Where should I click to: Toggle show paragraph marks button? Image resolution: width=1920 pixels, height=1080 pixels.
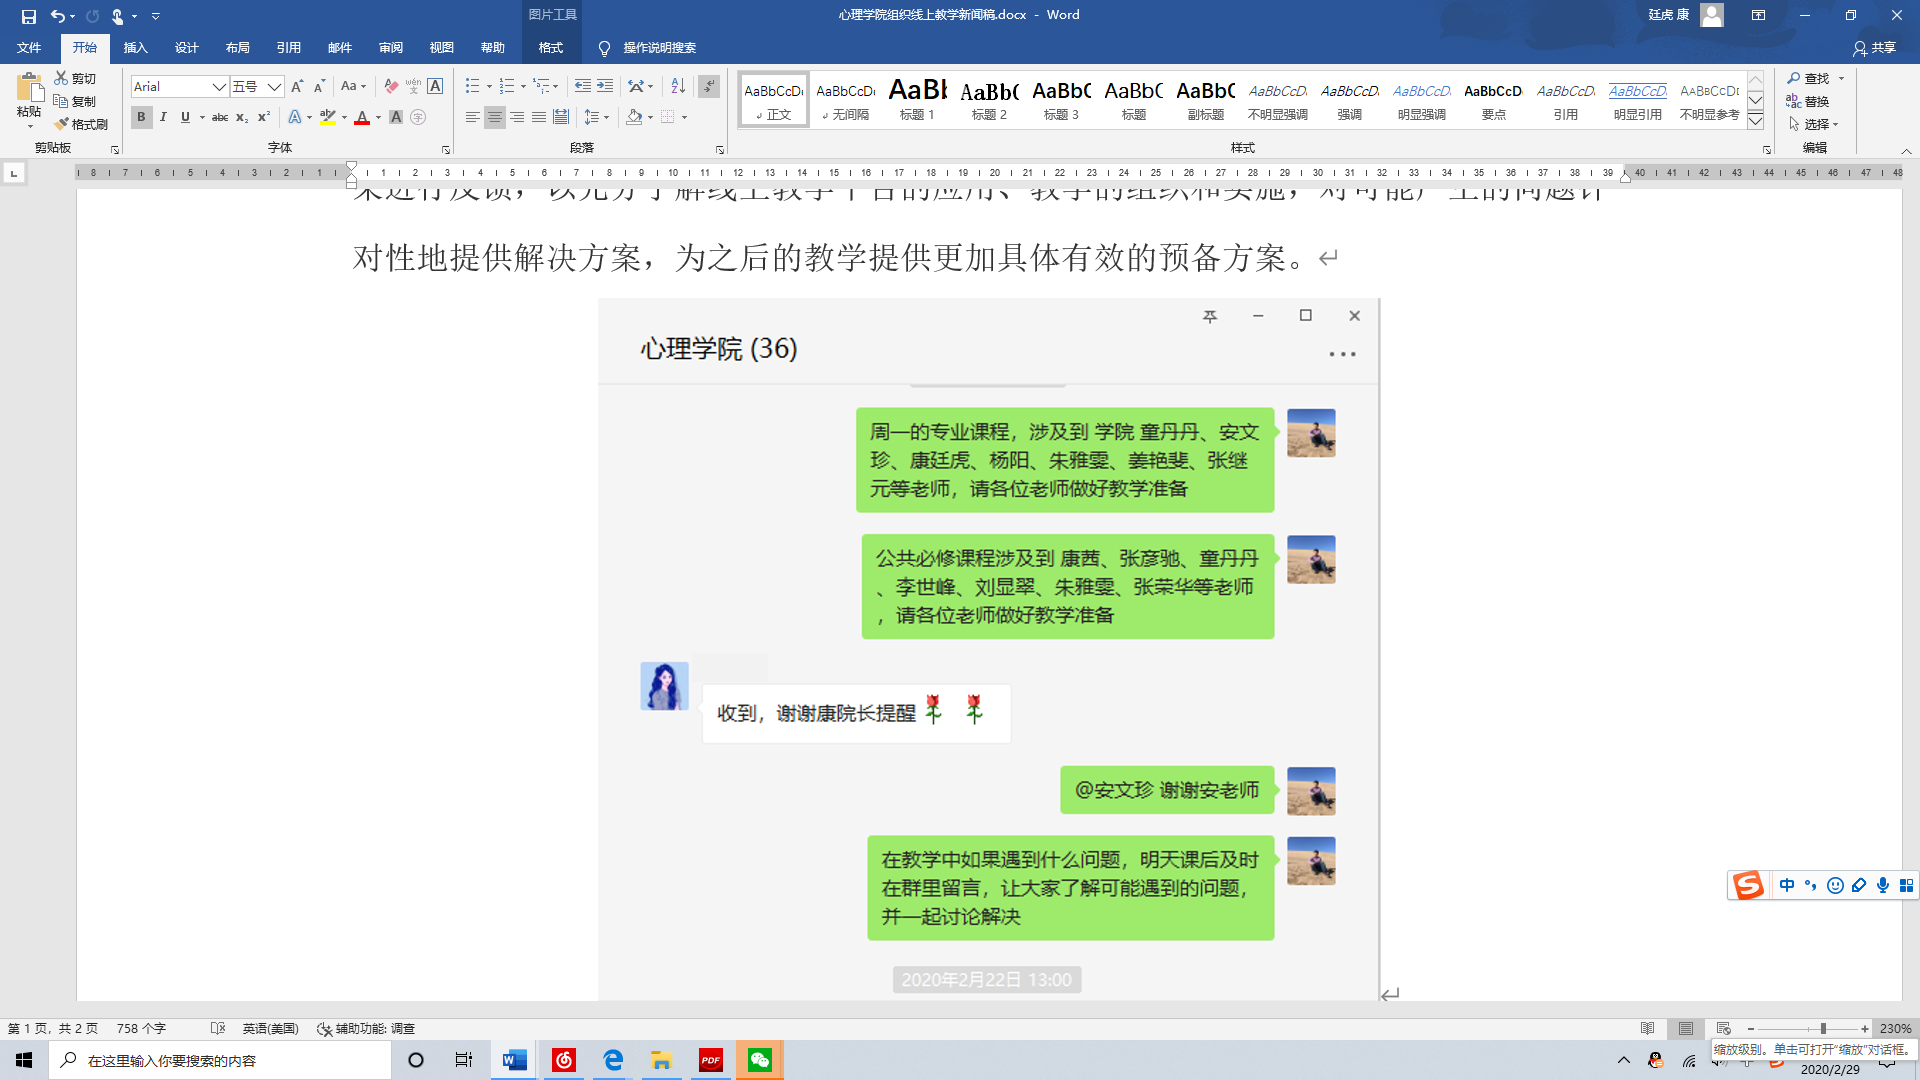709,87
